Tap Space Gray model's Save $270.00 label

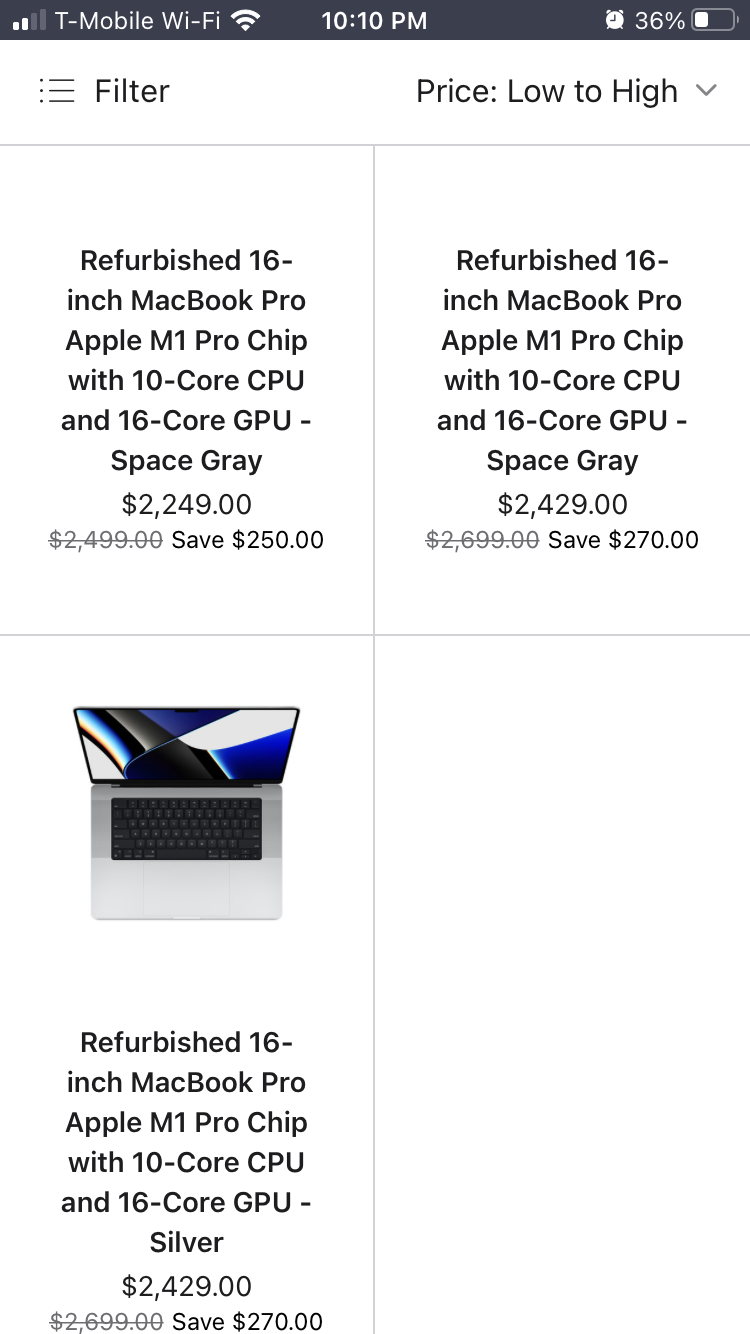624,540
